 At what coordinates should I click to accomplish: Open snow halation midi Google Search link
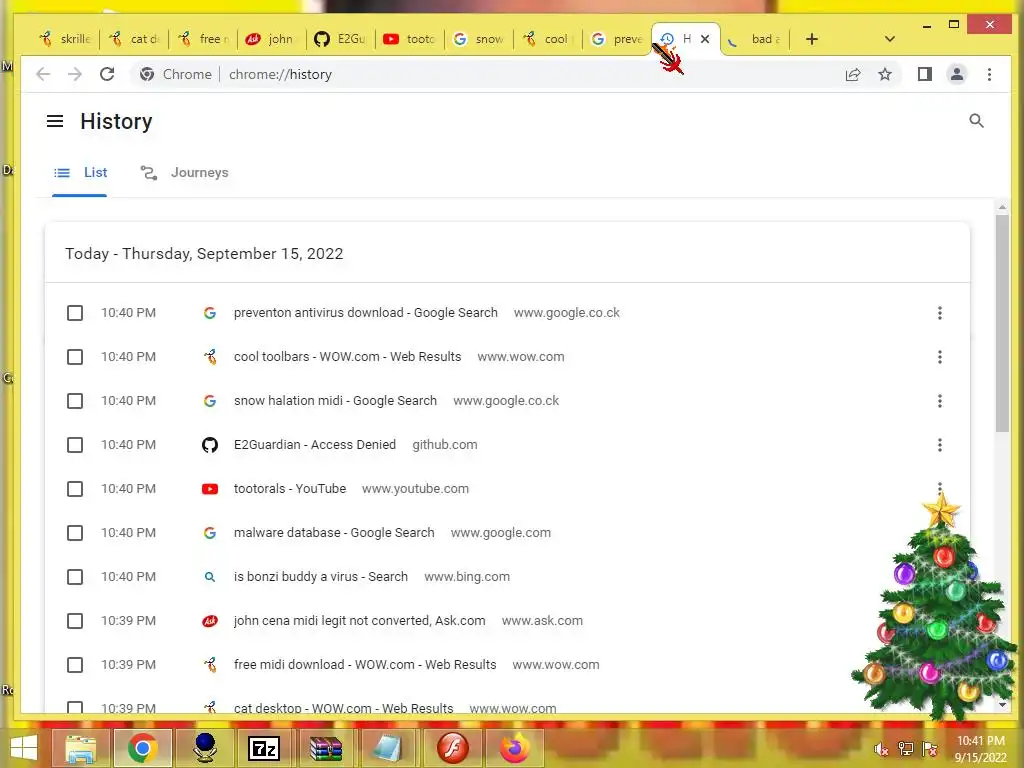pyautogui.click(x=335, y=401)
